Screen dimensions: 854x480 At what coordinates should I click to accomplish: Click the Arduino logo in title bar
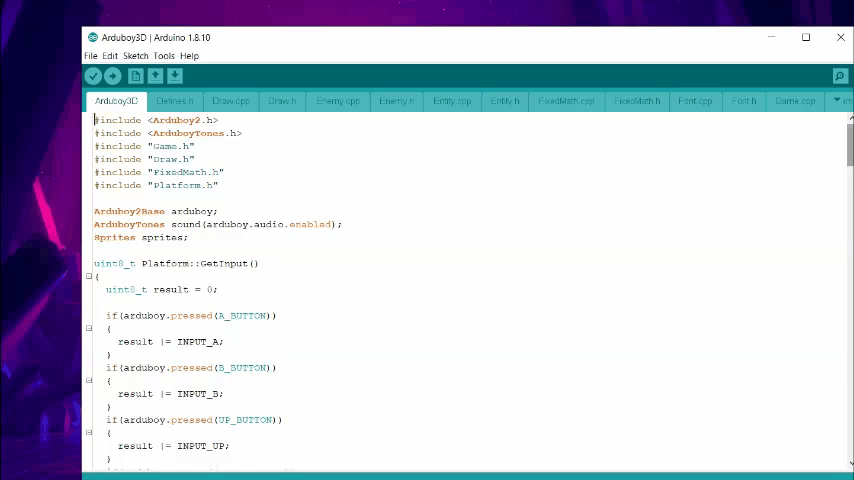click(x=92, y=38)
